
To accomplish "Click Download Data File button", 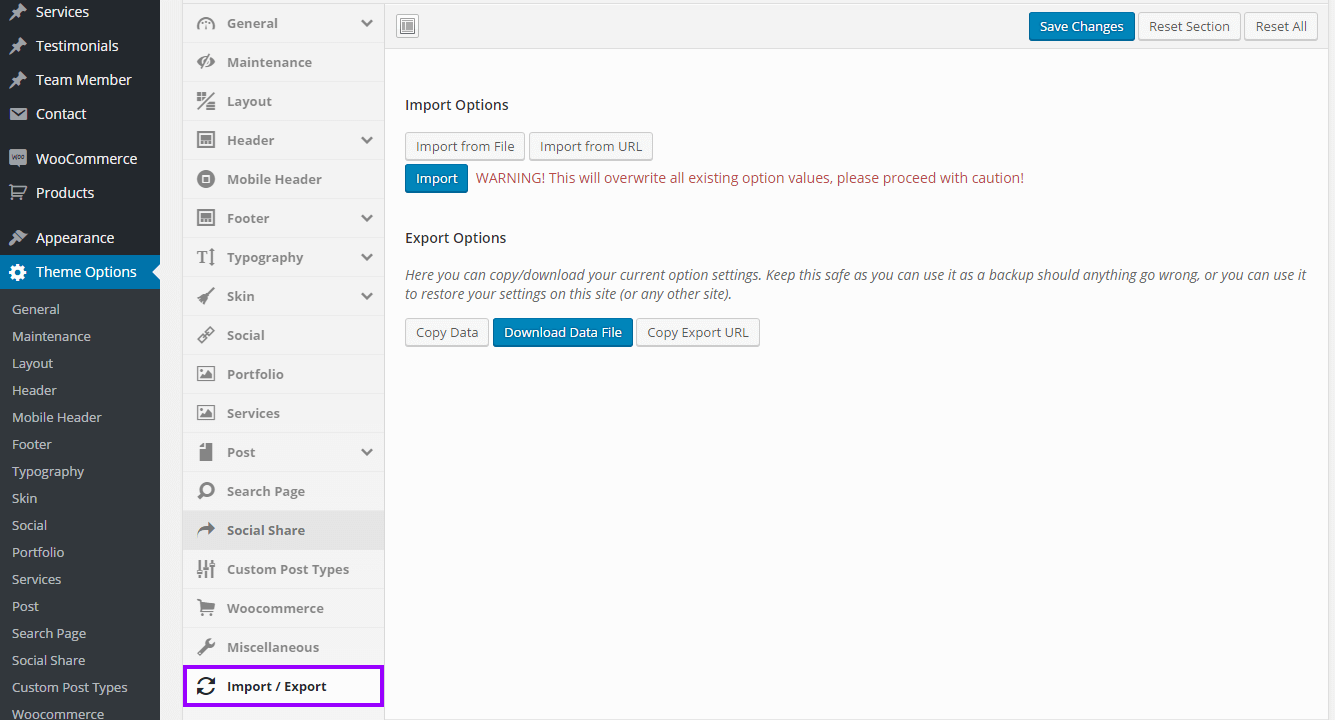I will (563, 333).
